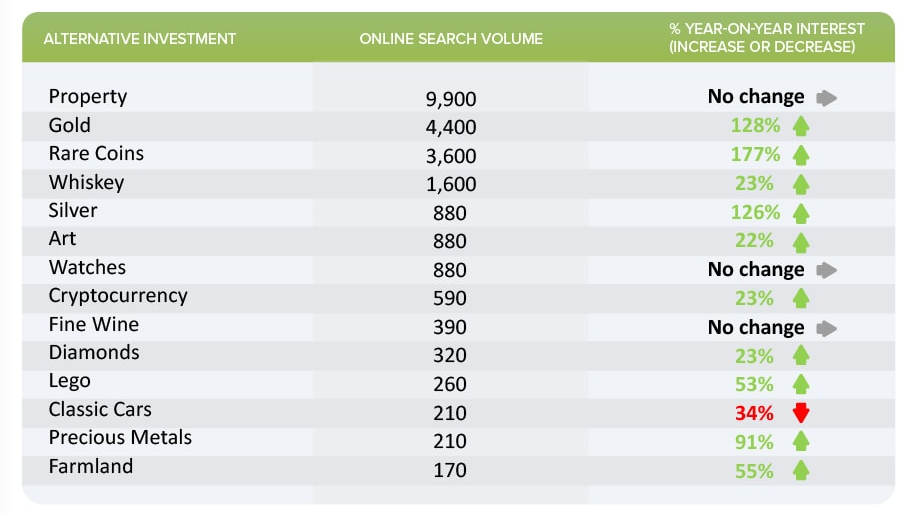The height and width of the screenshot is (513, 907).
Task: Click No change text in Watches row
Action: (756, 270)
